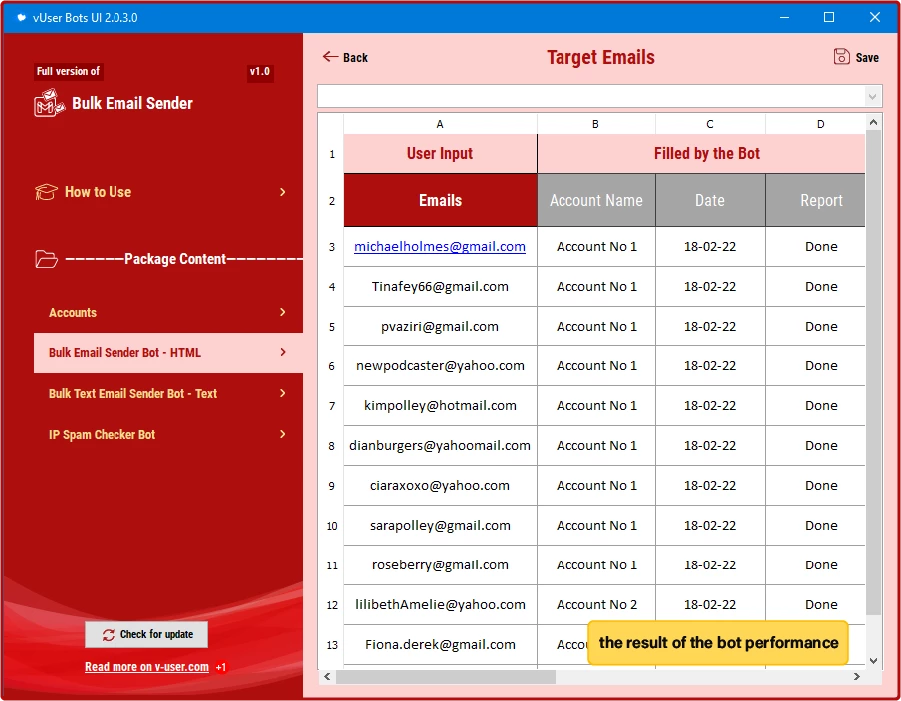Click the Target Emails title
Viewport: 901px width, 701px height.
pos(600,57)
